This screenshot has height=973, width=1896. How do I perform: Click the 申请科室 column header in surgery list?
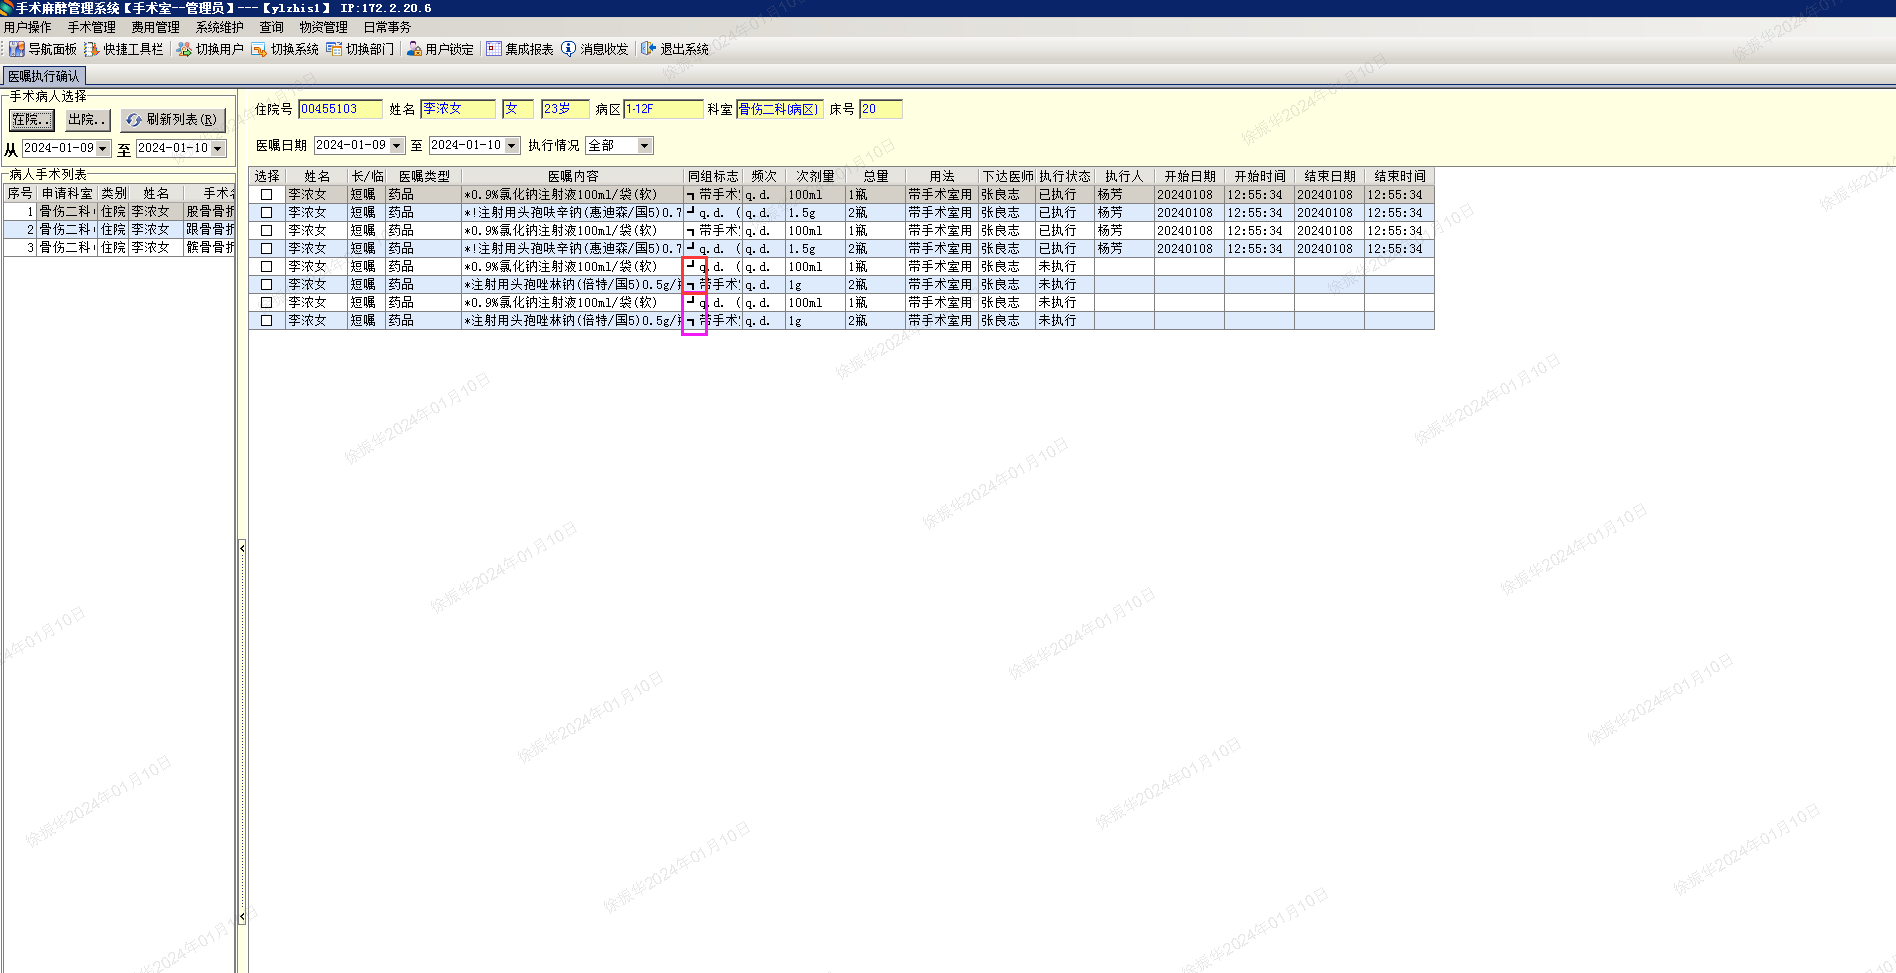pyautogui.click(x=67, y=194)
